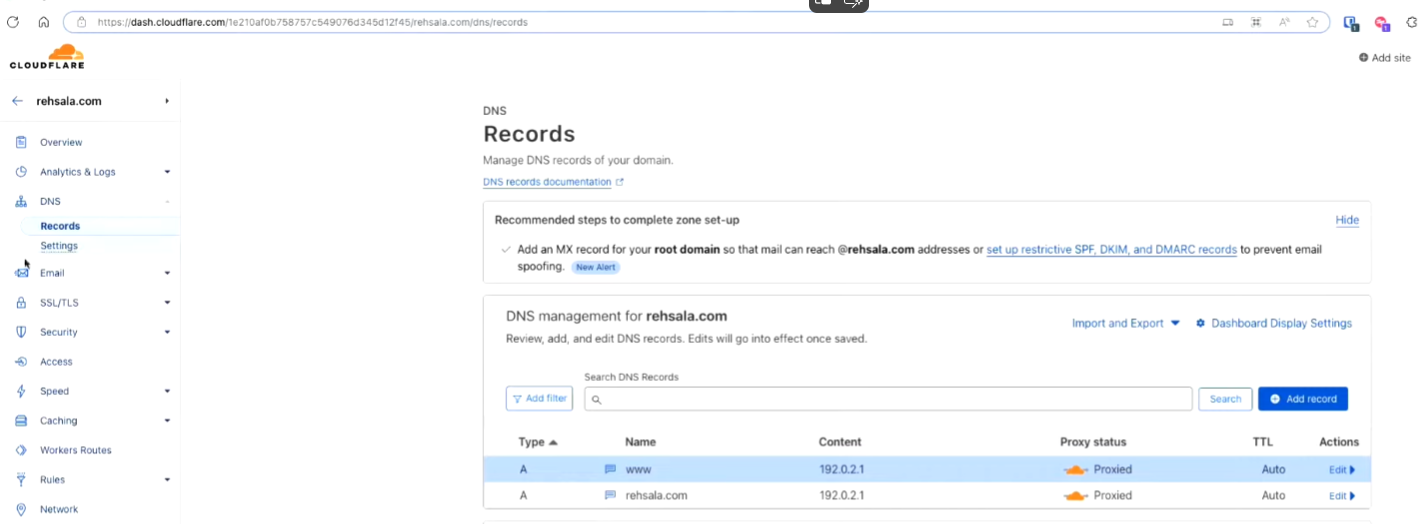The height and width of the screenshot is (524, 1426).
Task: Click the browser refresh icon
Action: pos(13,22)
